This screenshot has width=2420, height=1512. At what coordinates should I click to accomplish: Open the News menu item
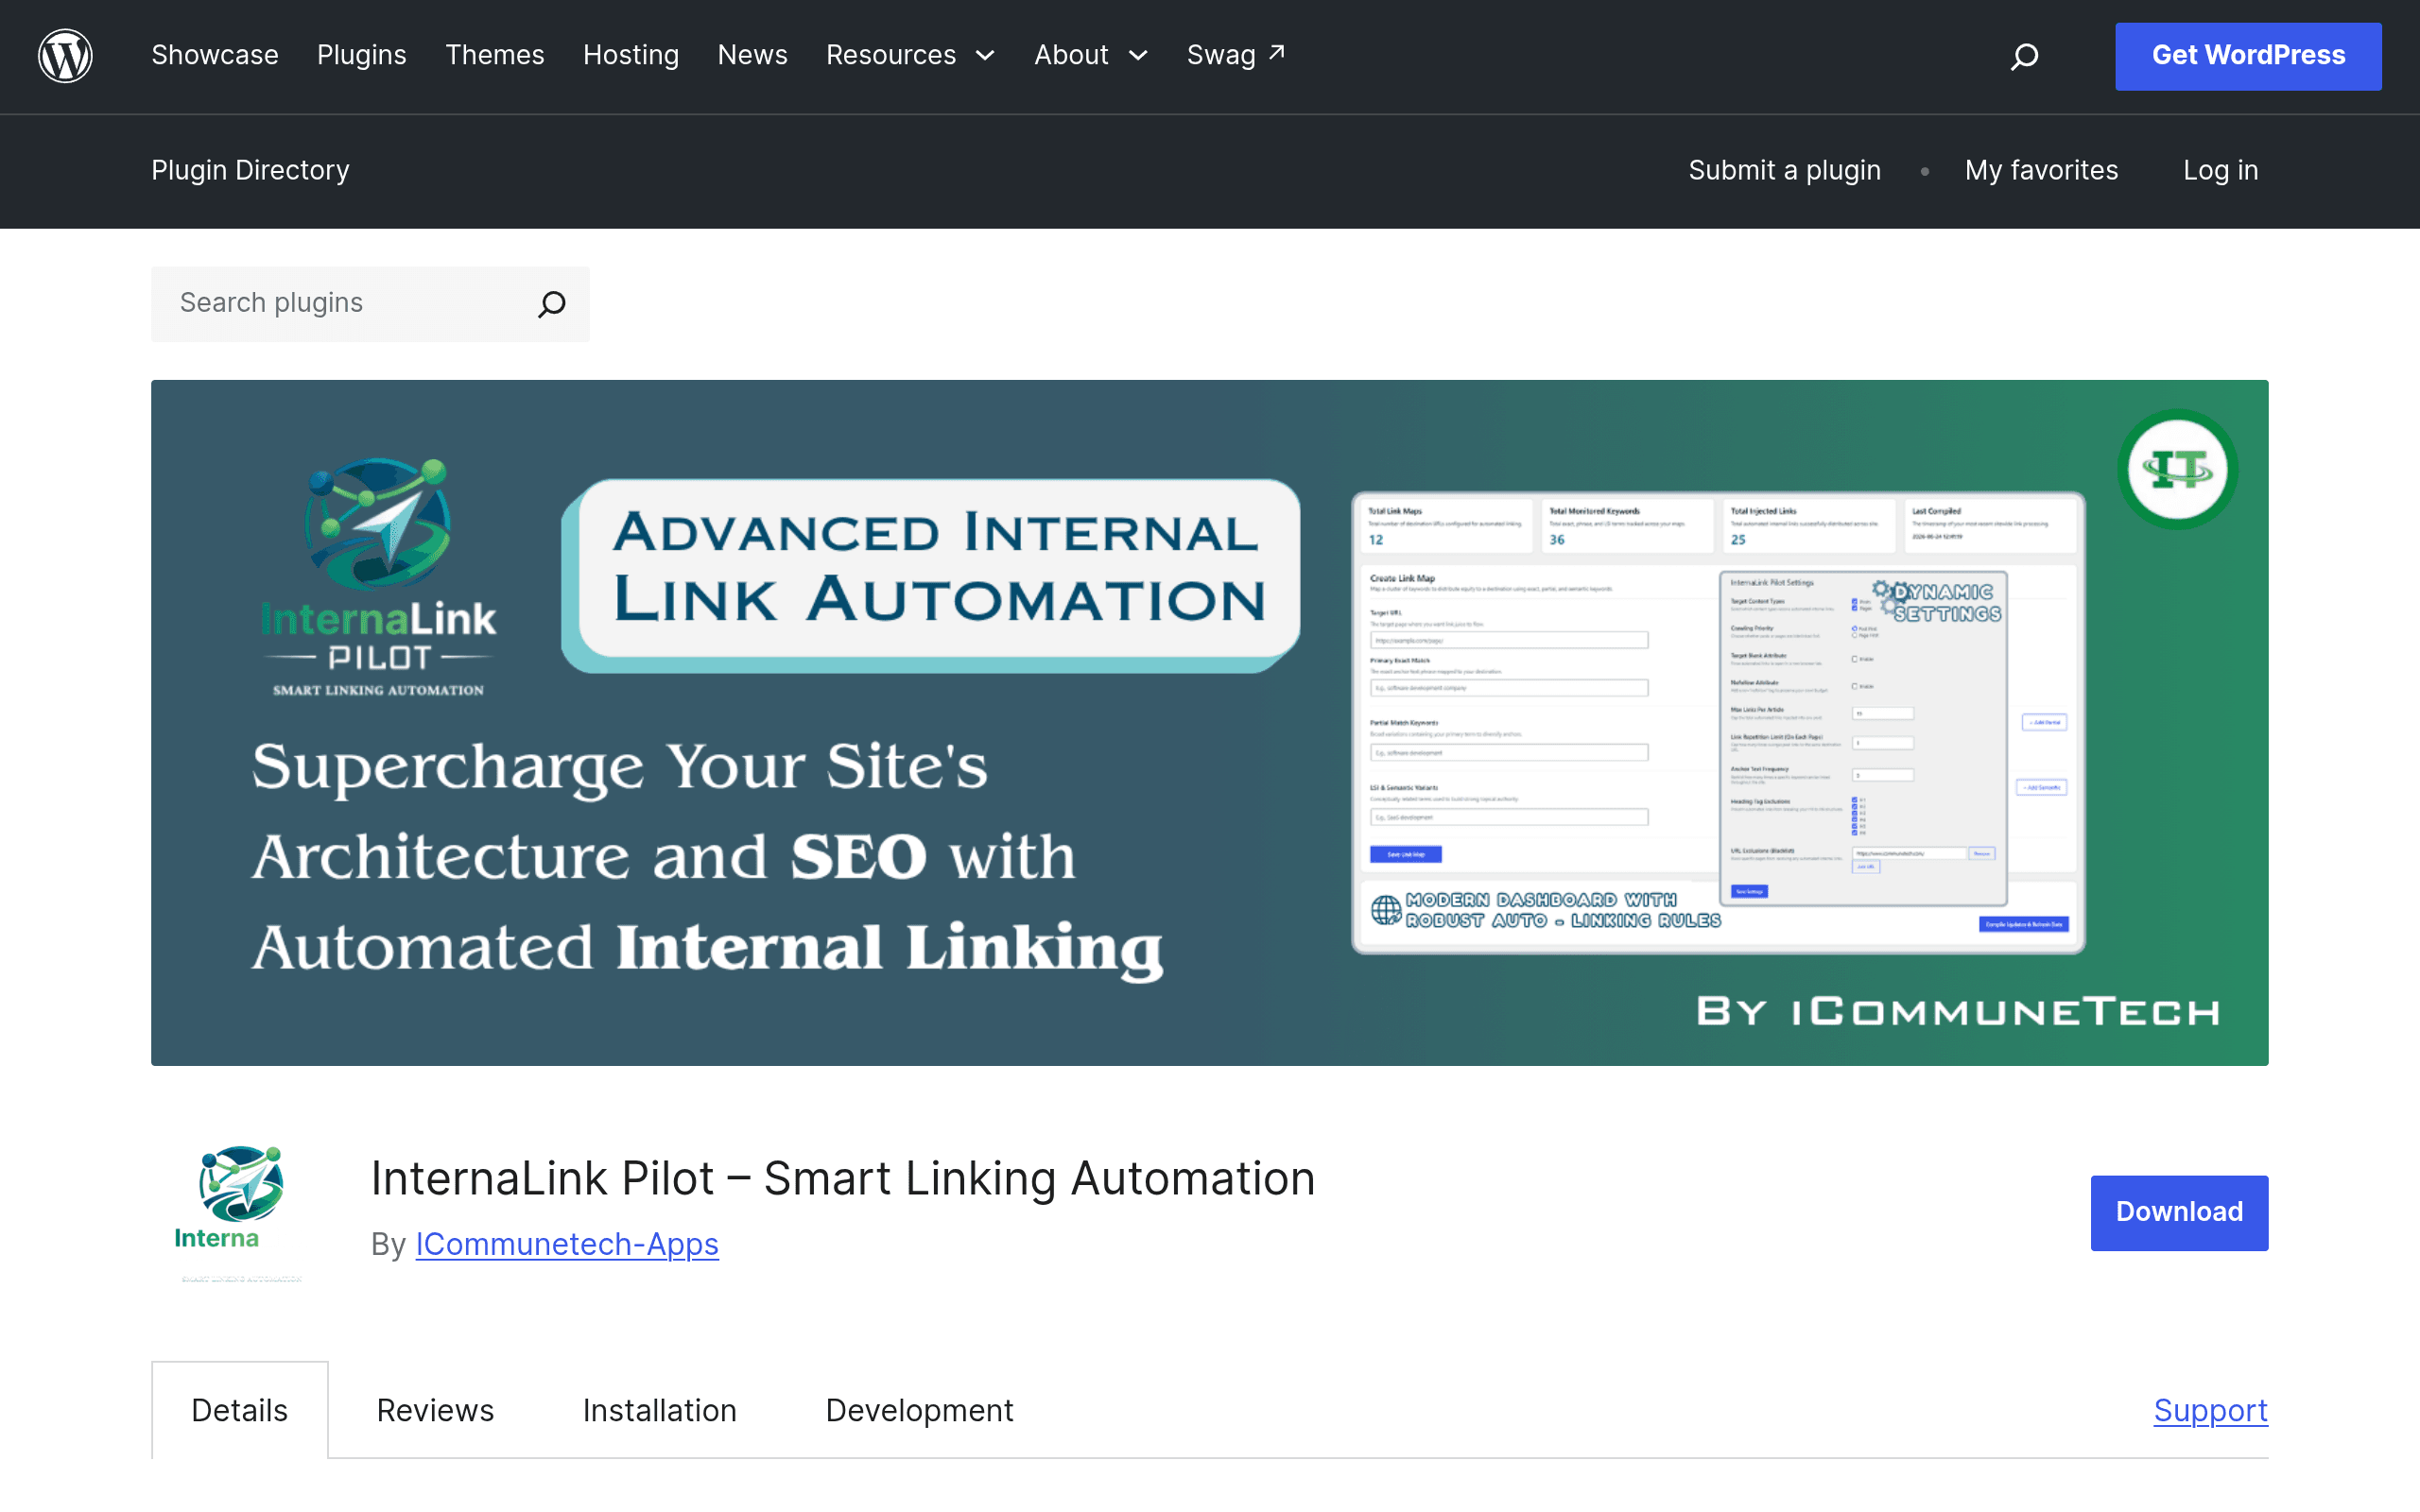click(x=752, y=55)
